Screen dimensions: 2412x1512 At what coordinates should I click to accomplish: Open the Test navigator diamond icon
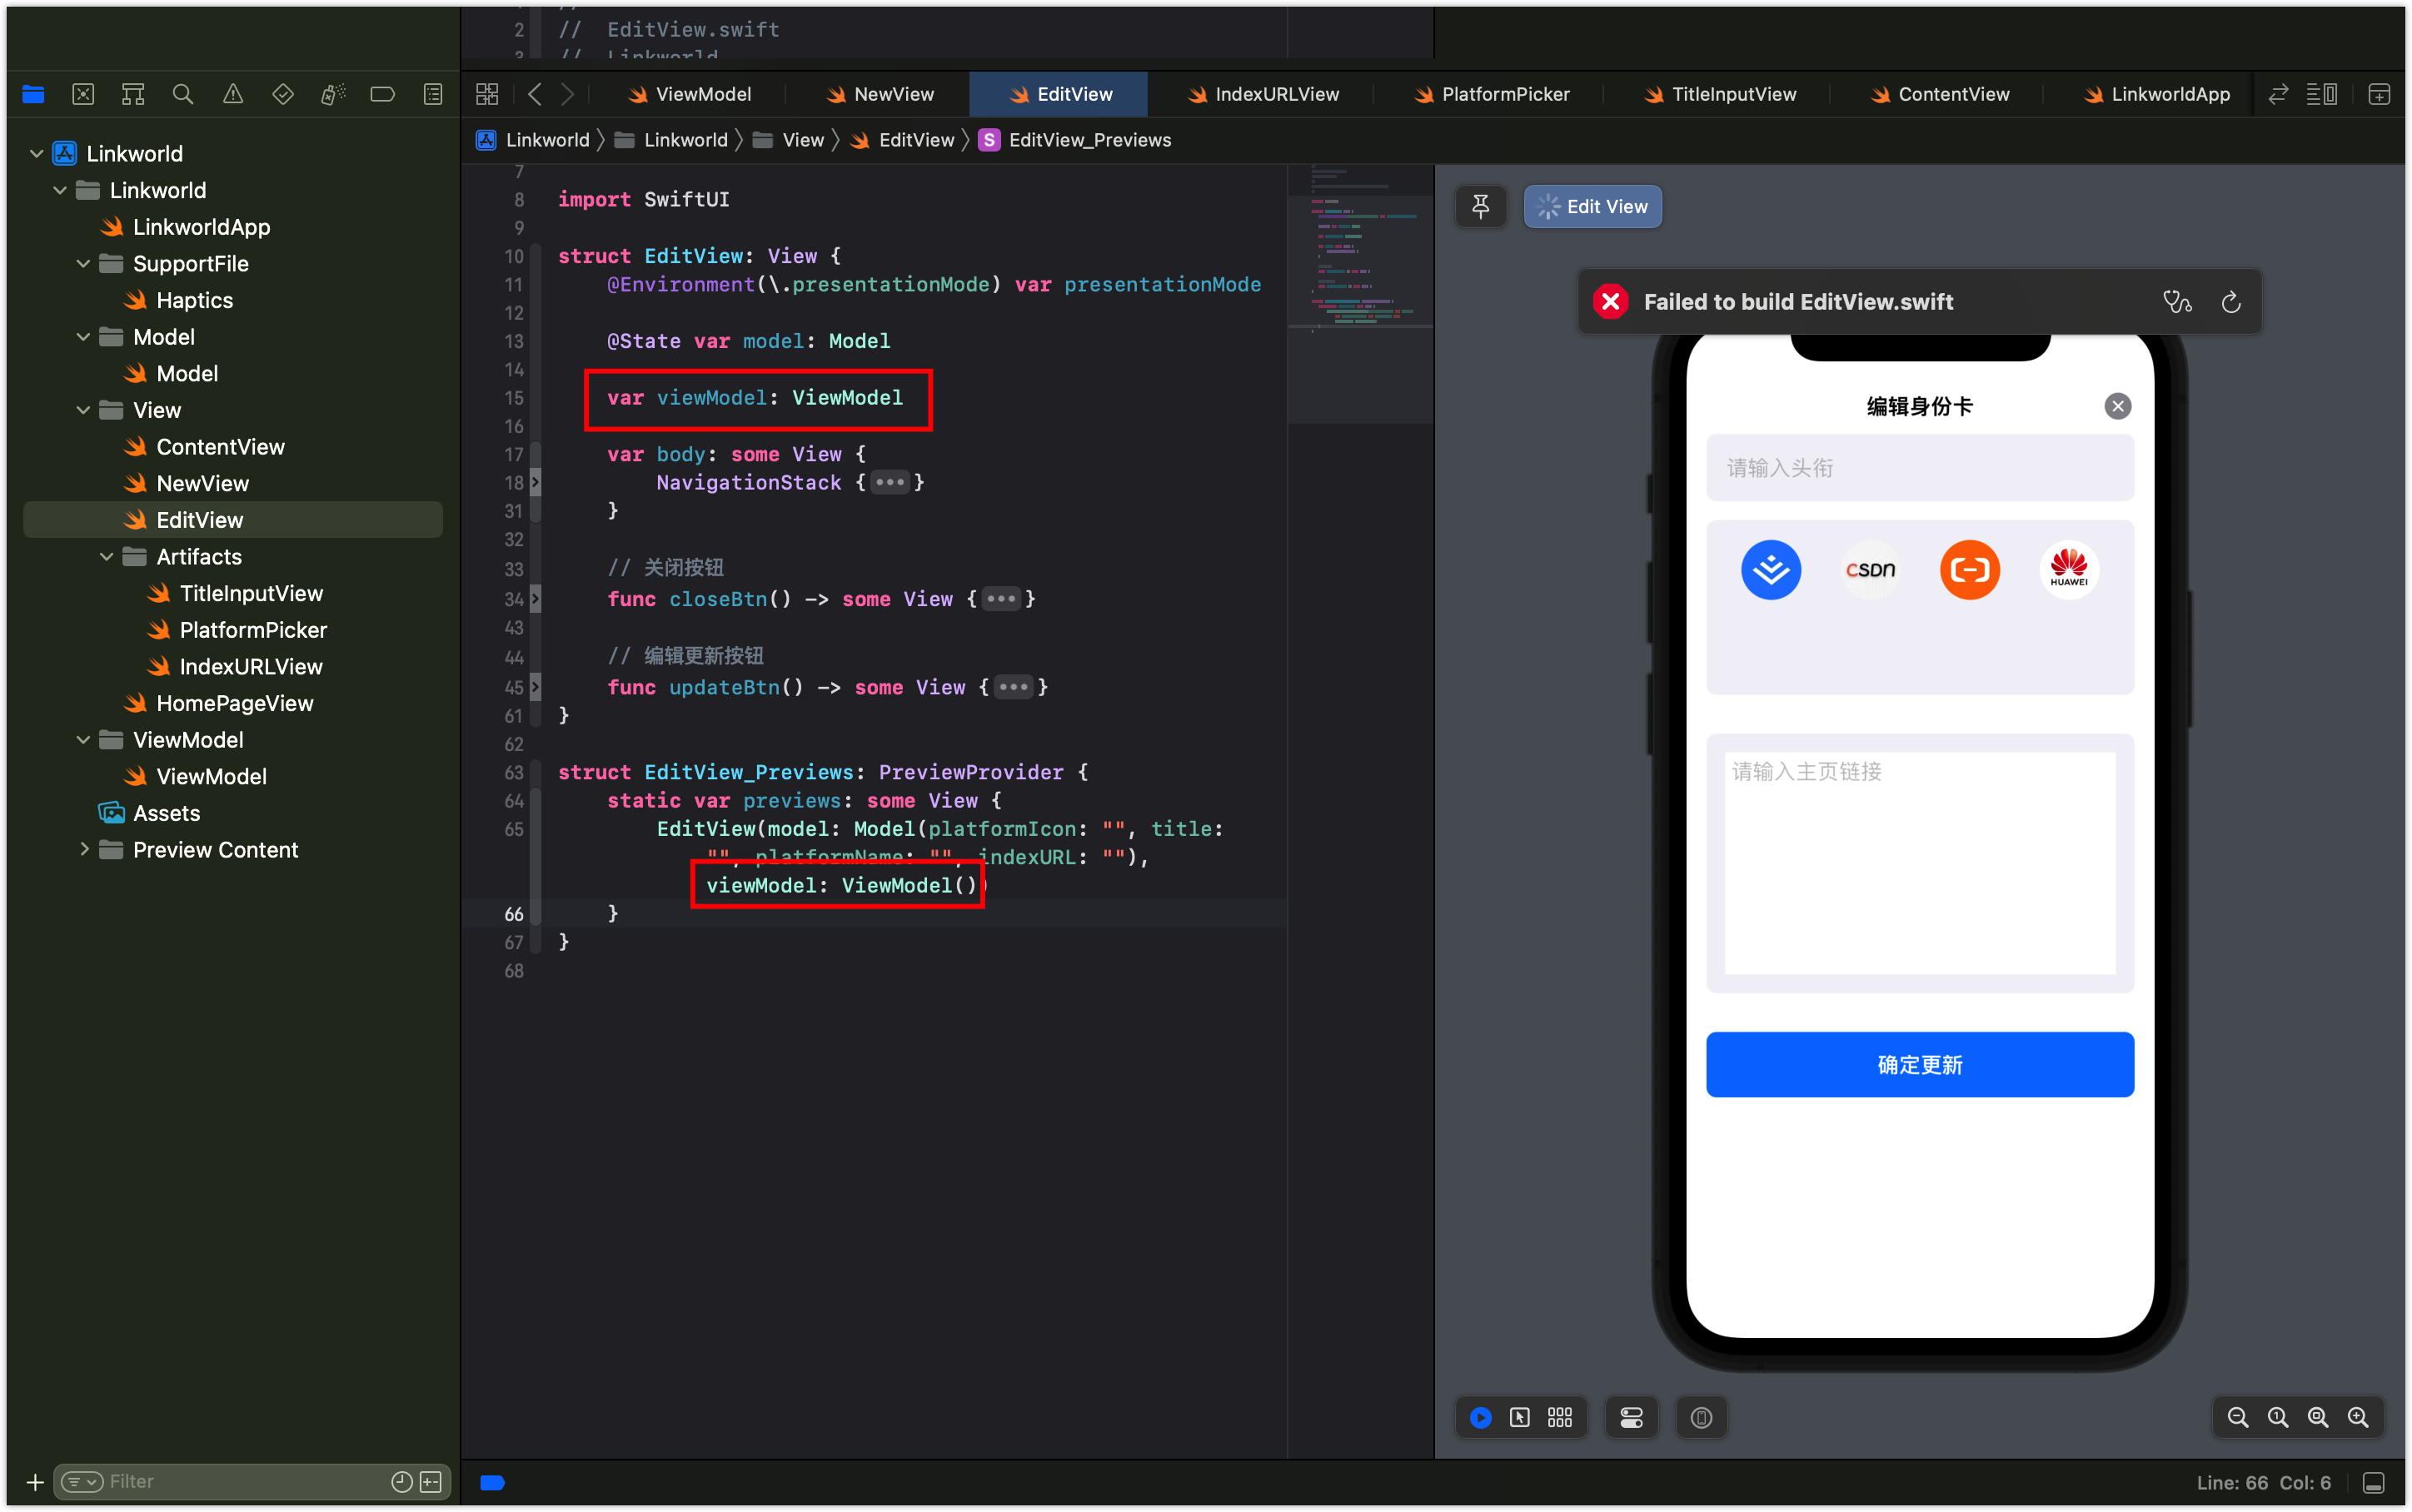click(283, 94)
